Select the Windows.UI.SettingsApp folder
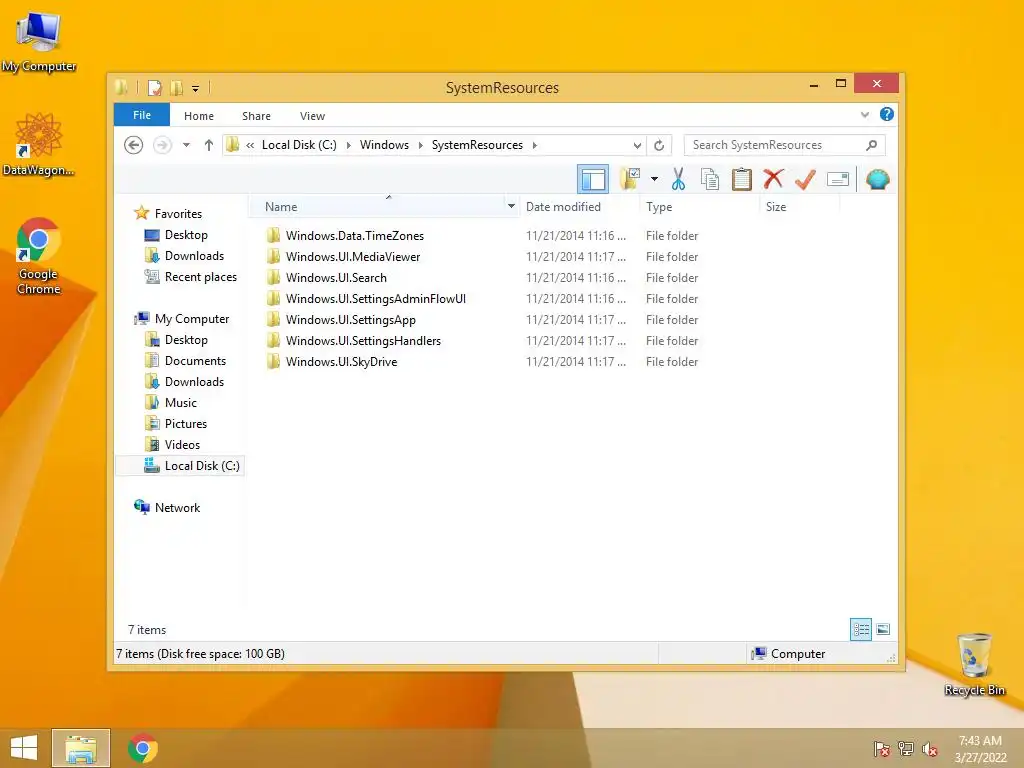 350,319
